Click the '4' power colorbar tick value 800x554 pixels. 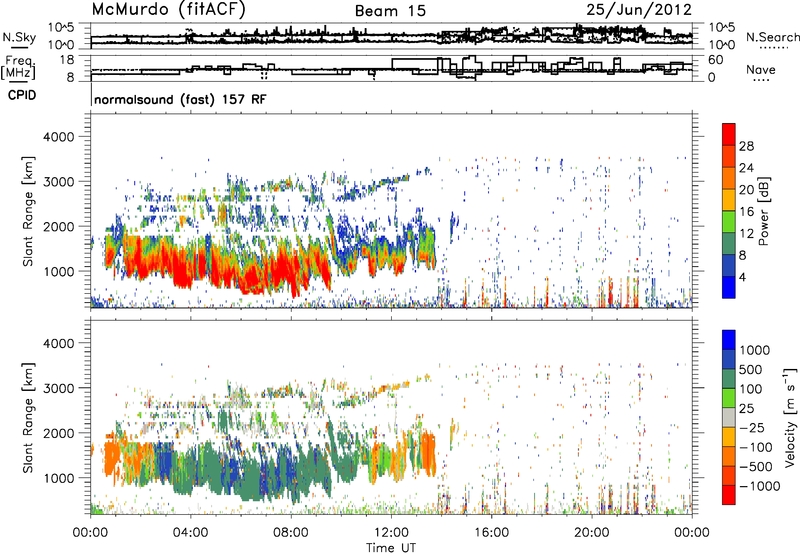coord(742,277)
